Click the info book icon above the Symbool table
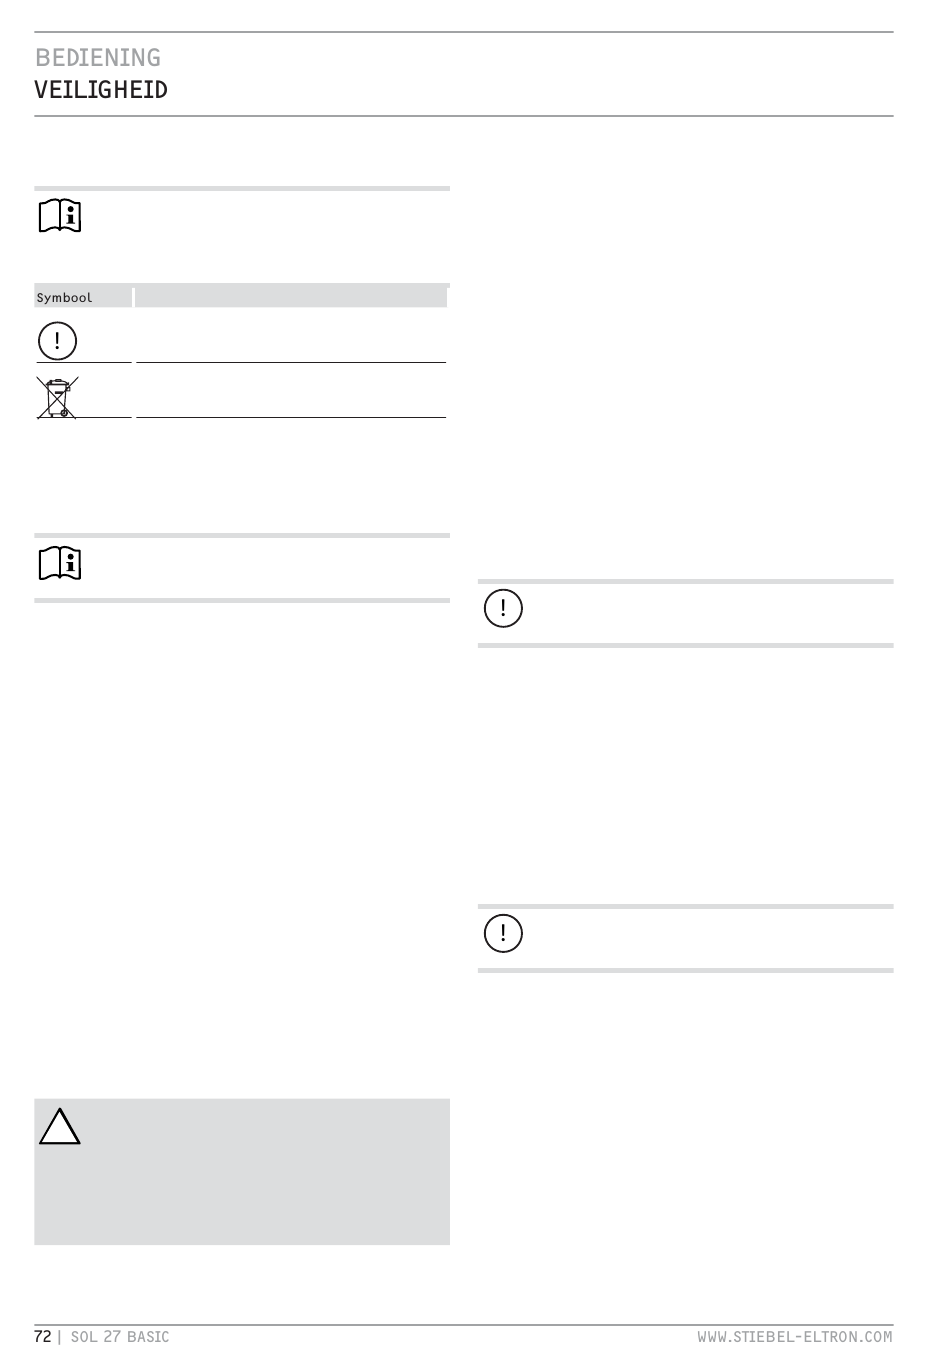 coord(60,216)
